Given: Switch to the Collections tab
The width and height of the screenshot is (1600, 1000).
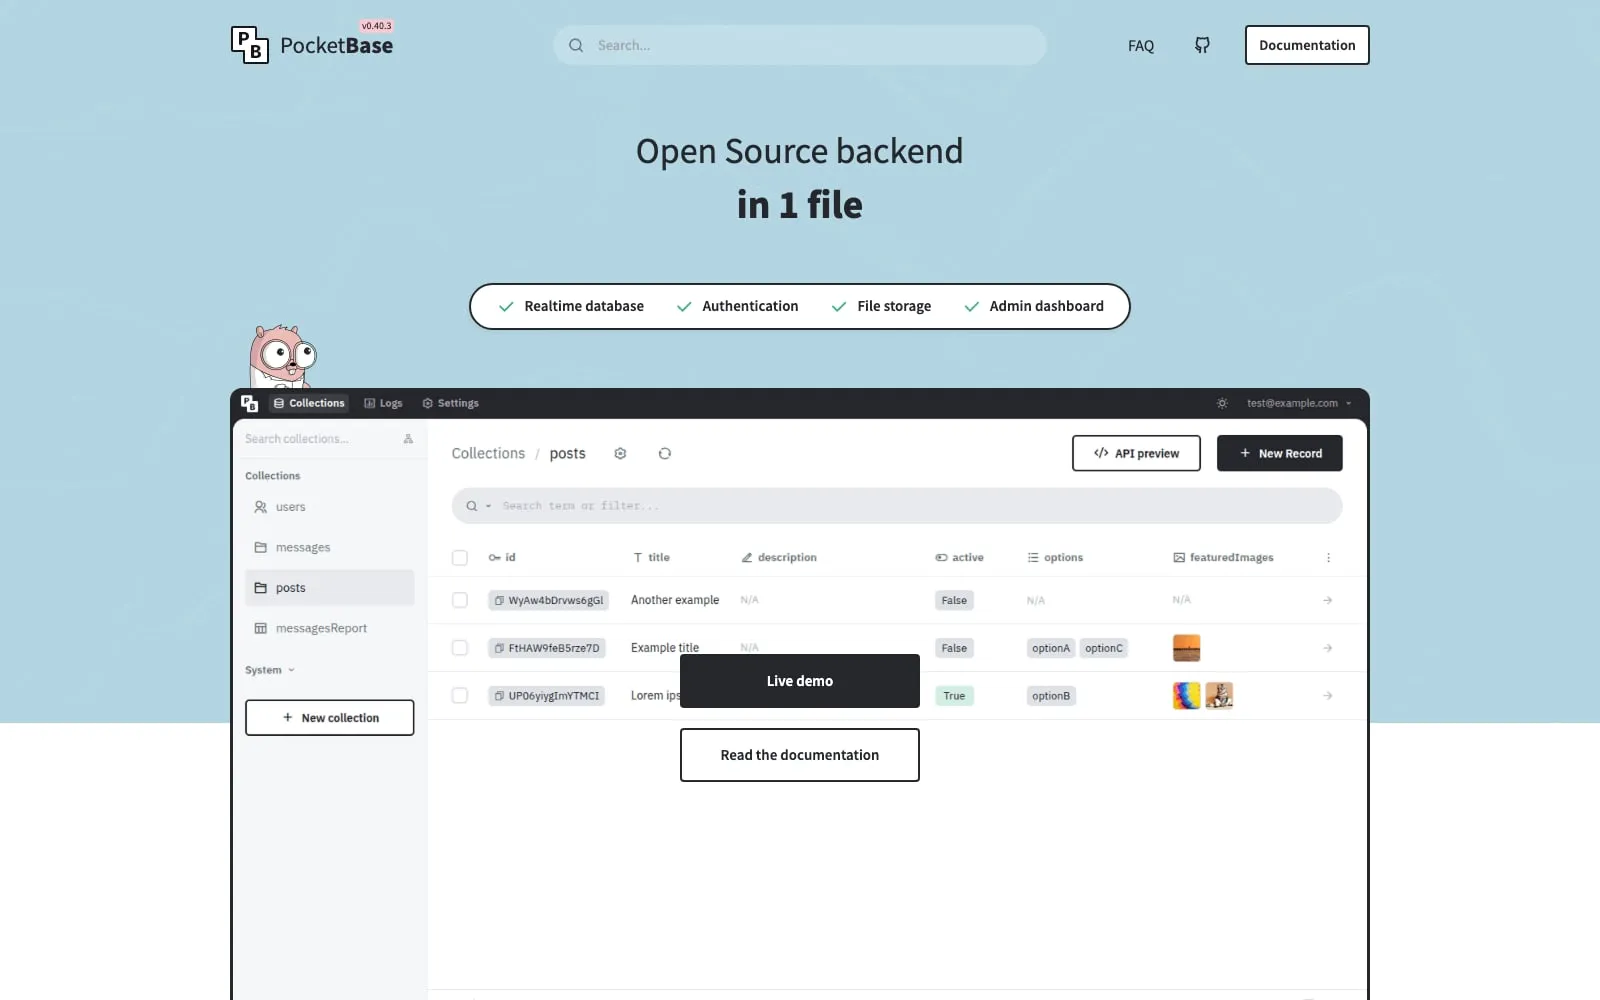Looking at the screenshot, I should pyautogui.click(x=309, y=403).
